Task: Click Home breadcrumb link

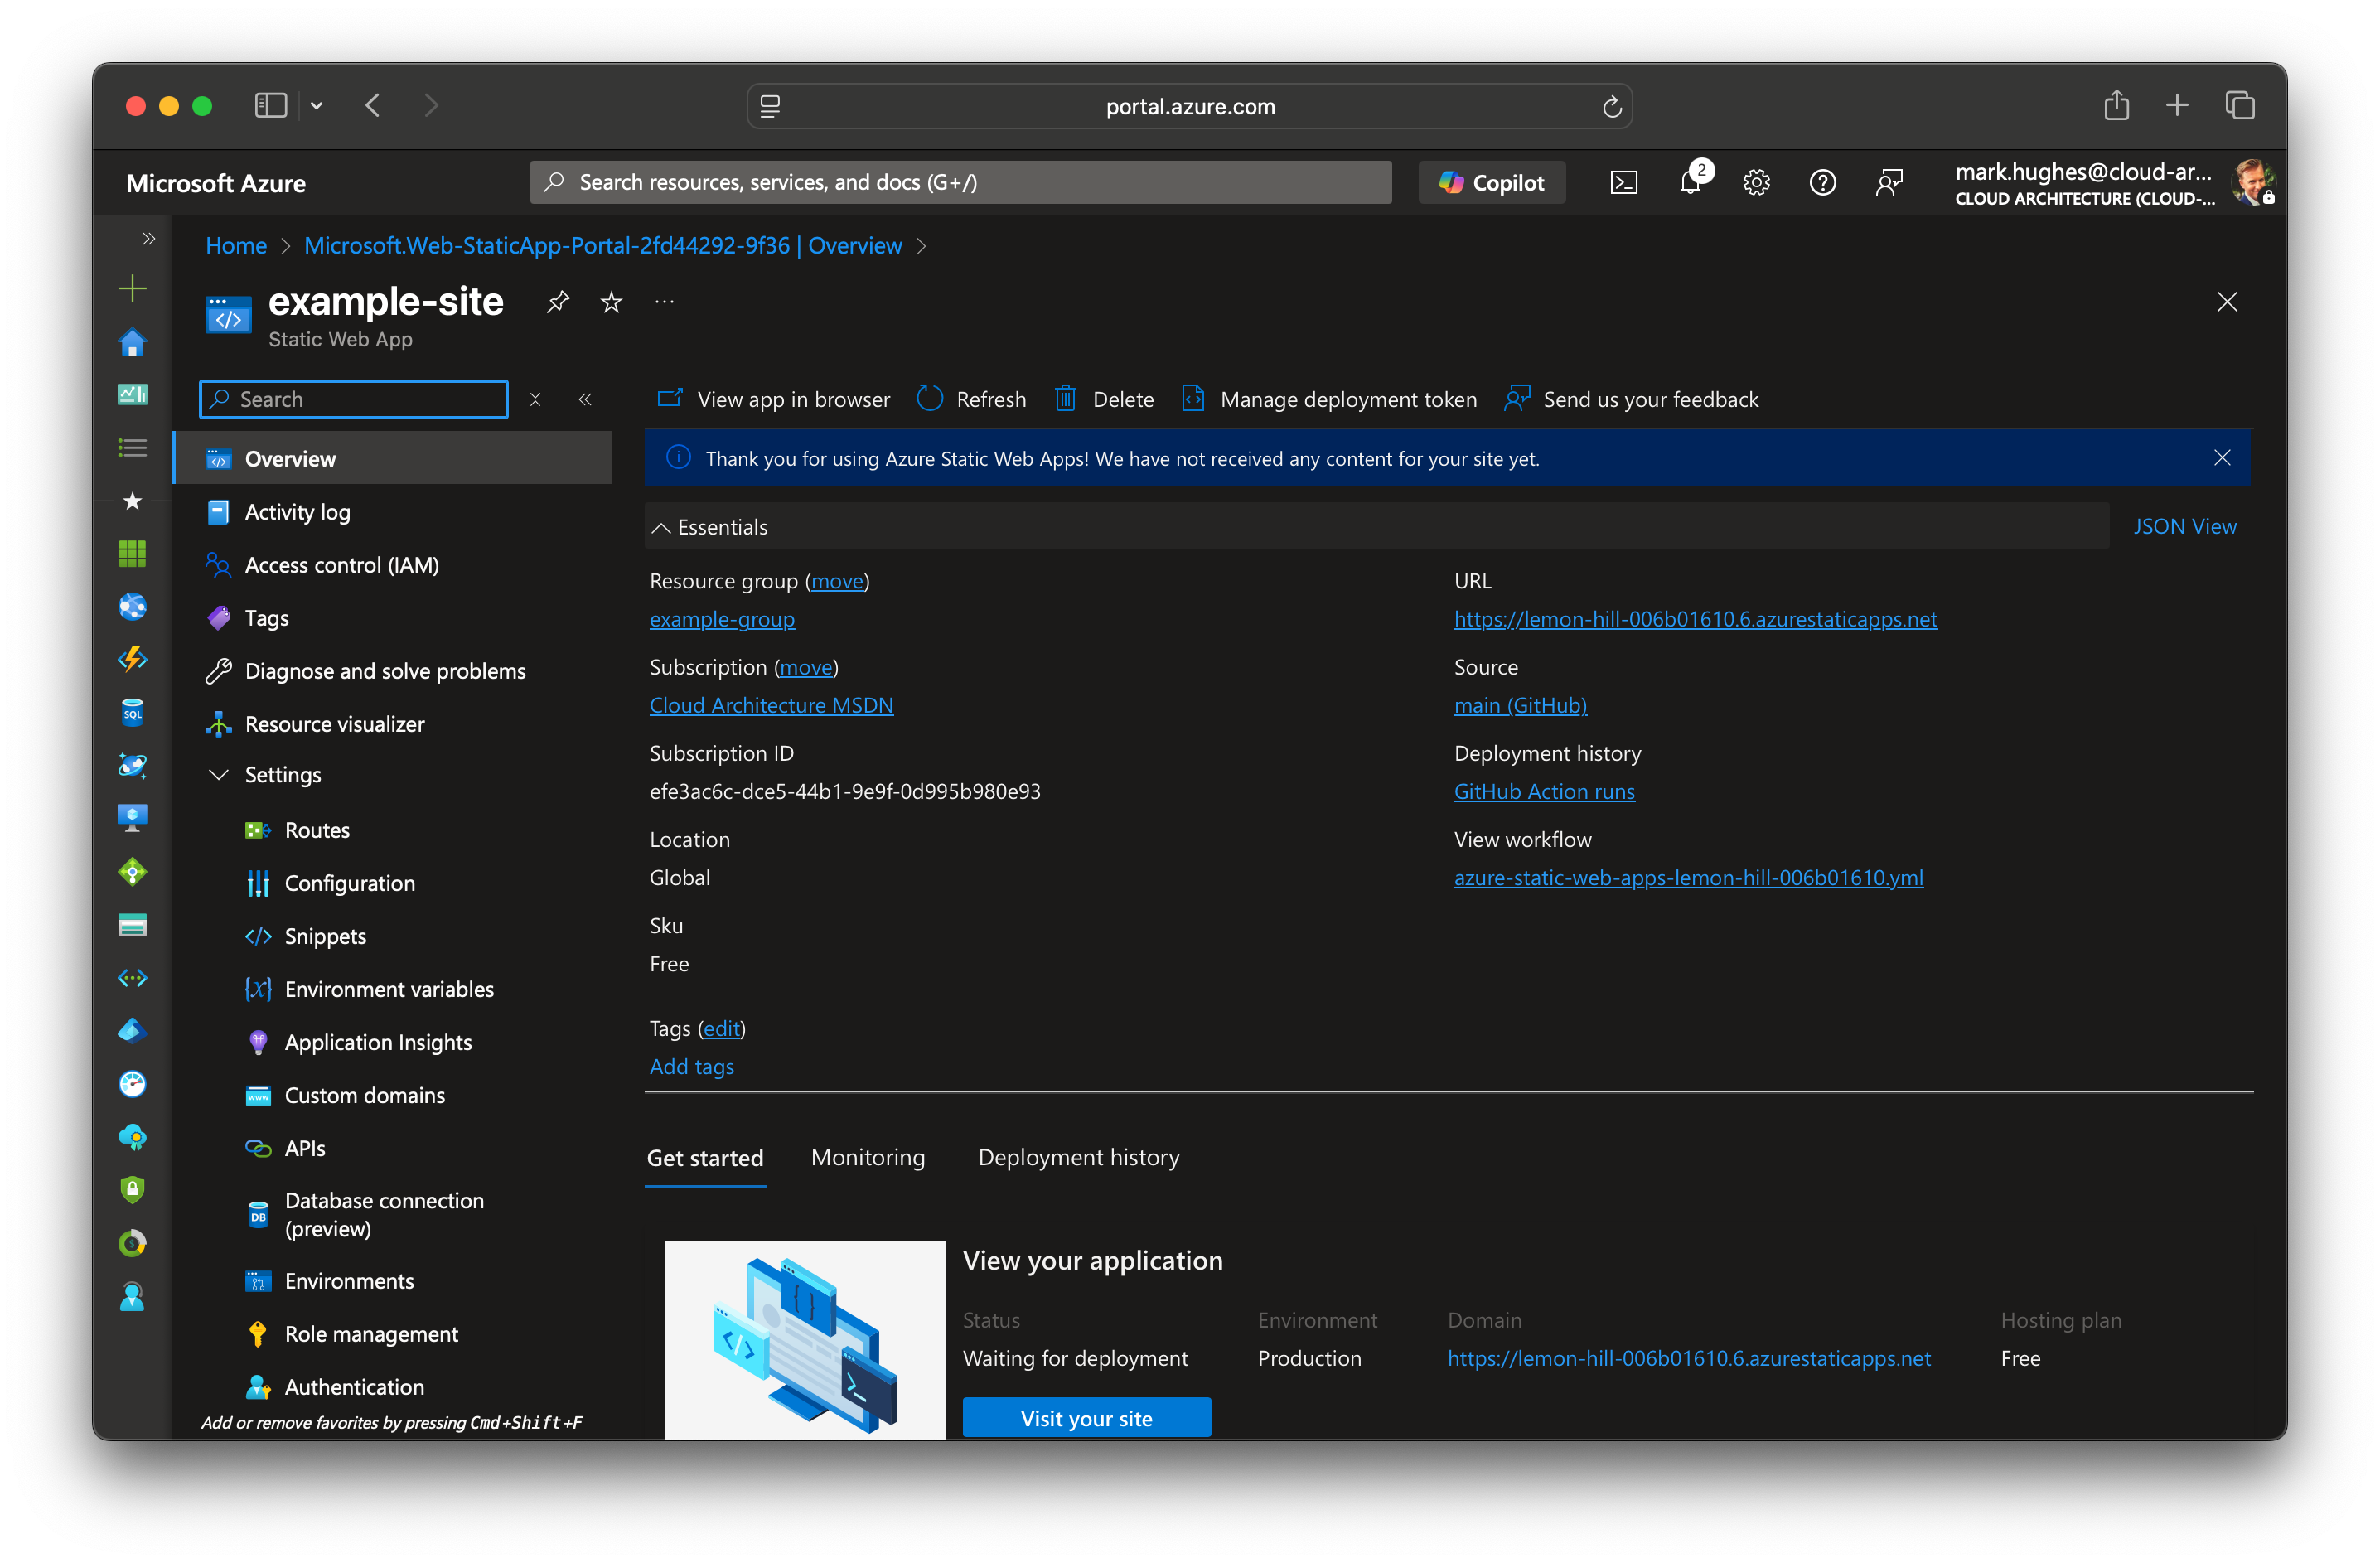Action: (x=236, y=245)
